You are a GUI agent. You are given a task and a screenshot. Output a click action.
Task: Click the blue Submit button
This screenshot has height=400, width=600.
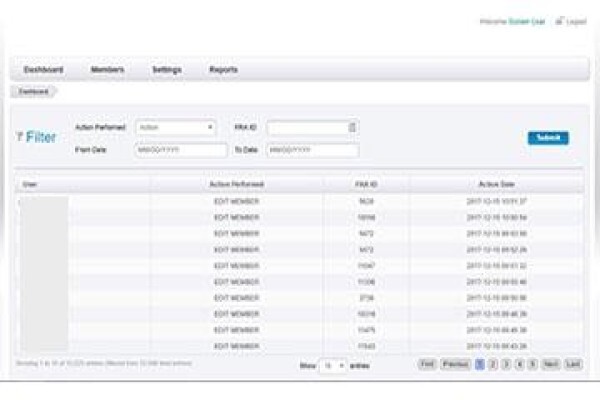click(x=548, y=138)
